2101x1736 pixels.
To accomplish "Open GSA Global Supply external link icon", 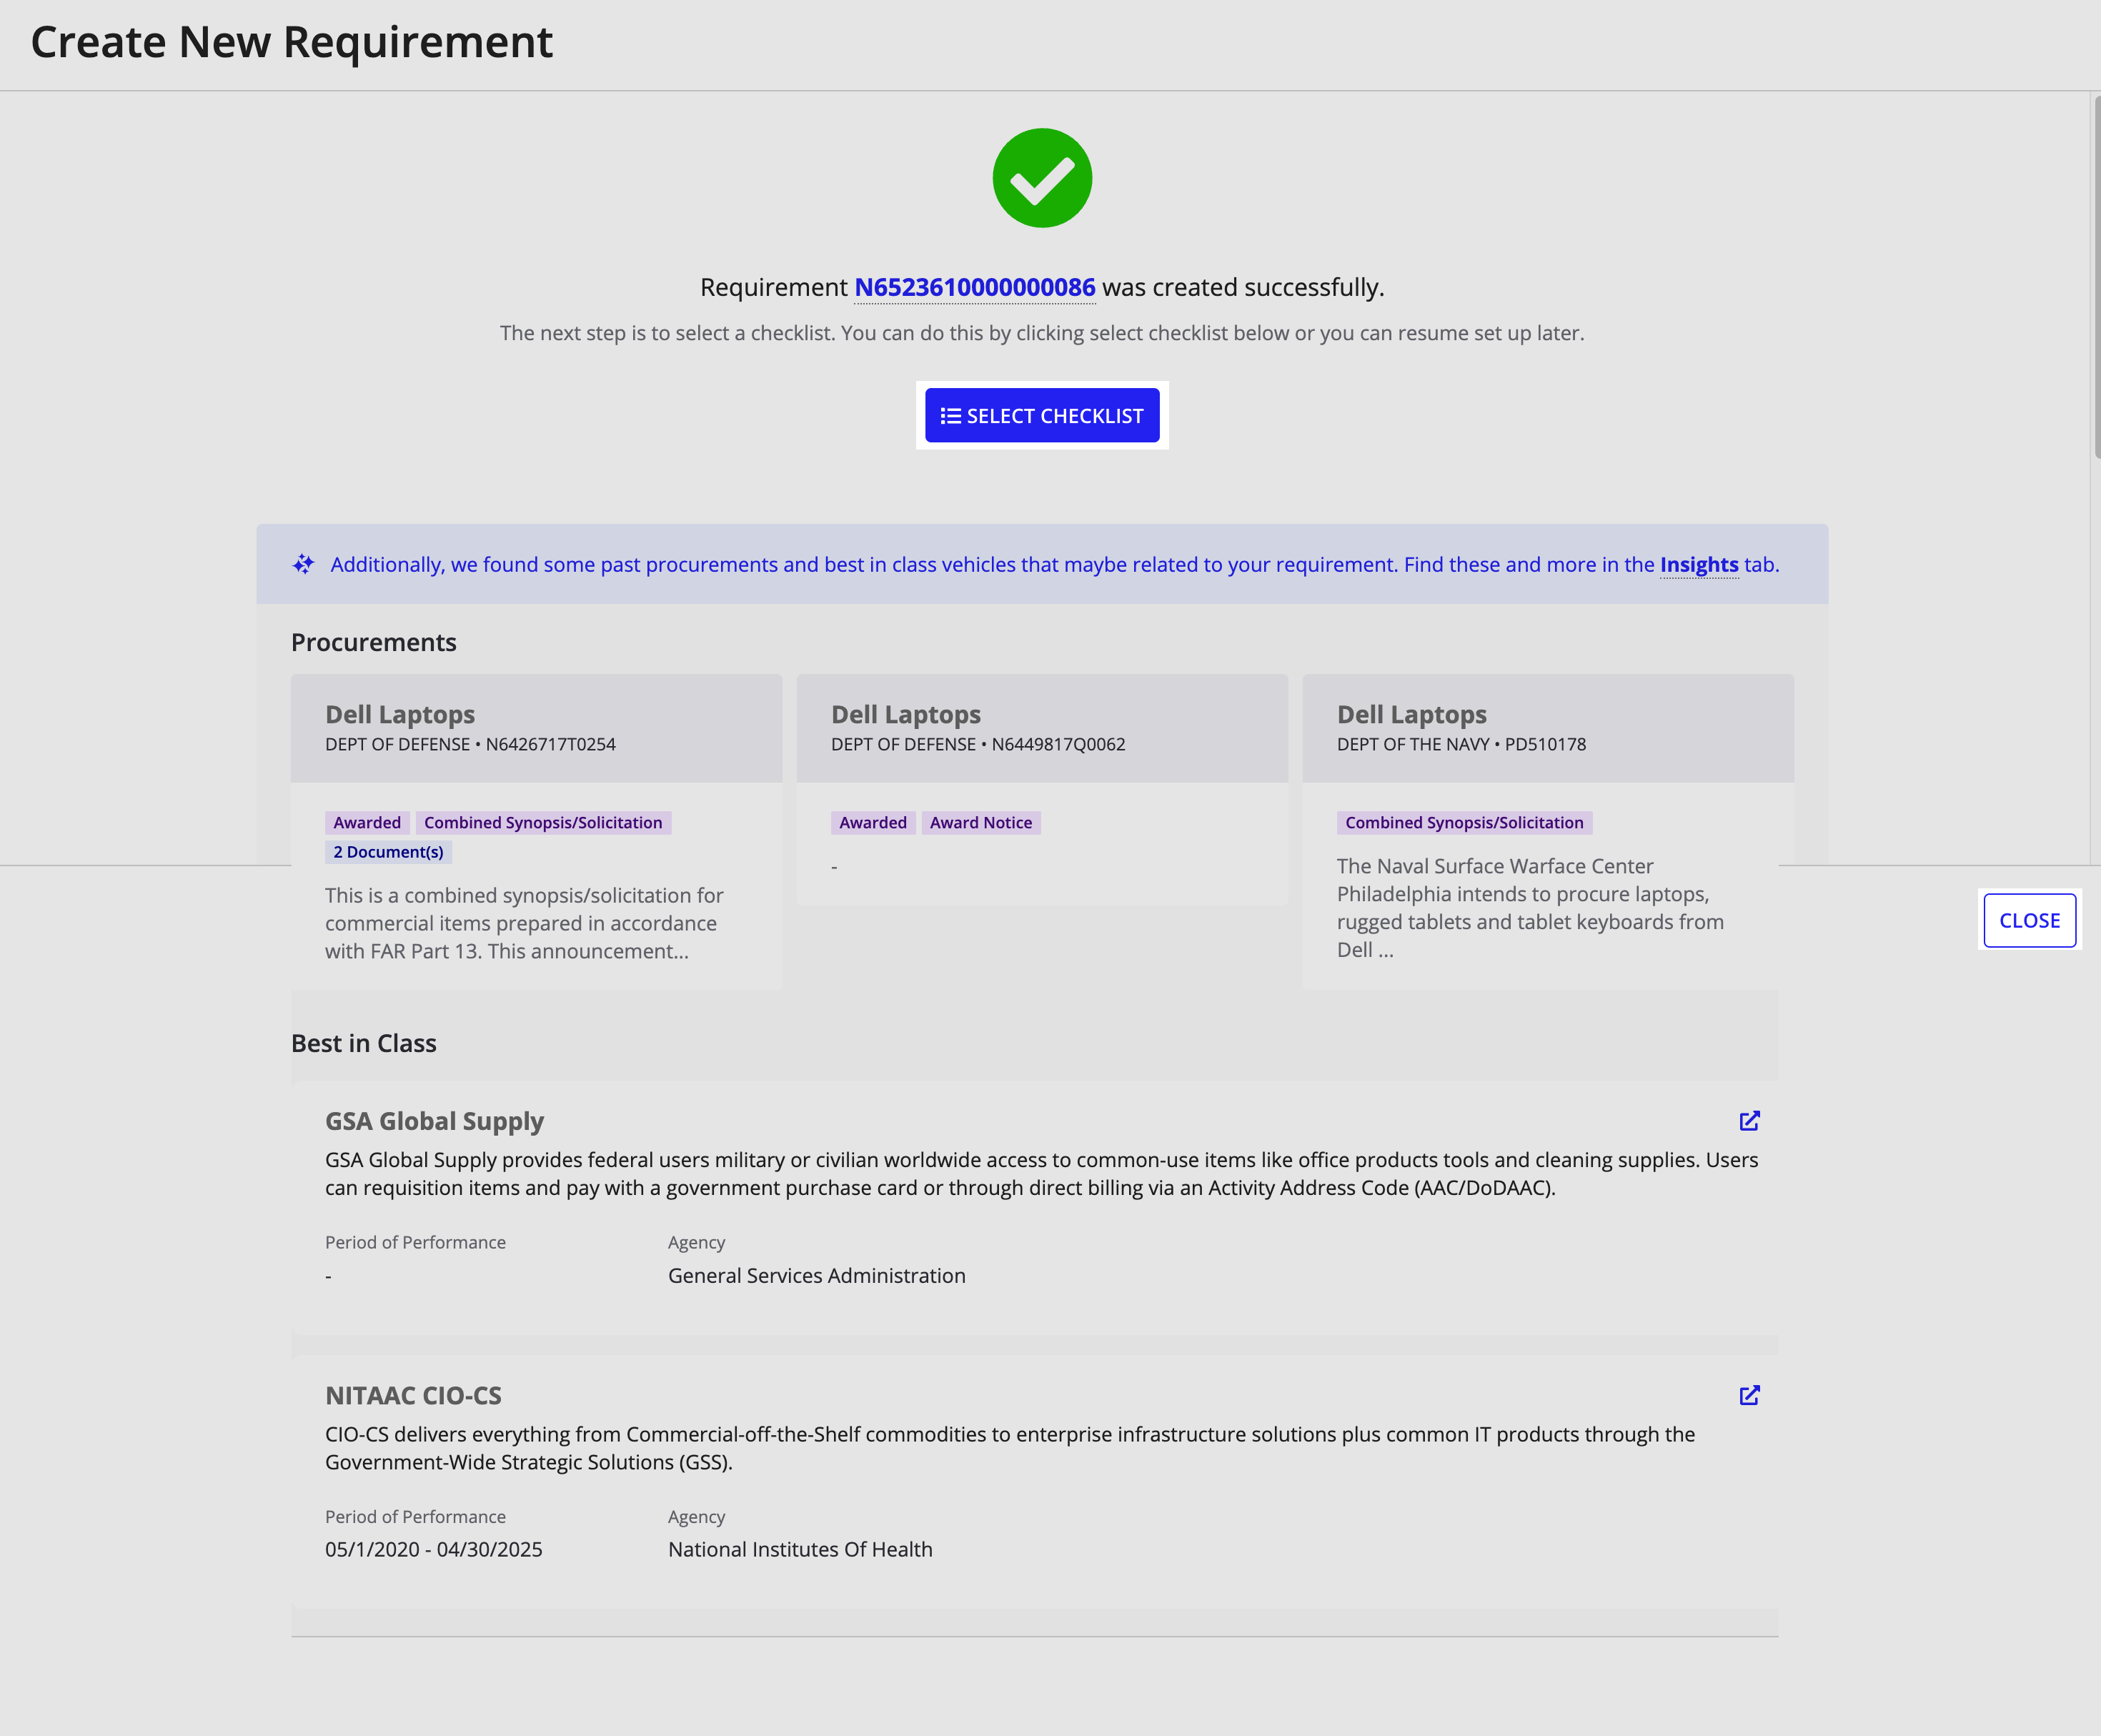I will (1749, 1121).
